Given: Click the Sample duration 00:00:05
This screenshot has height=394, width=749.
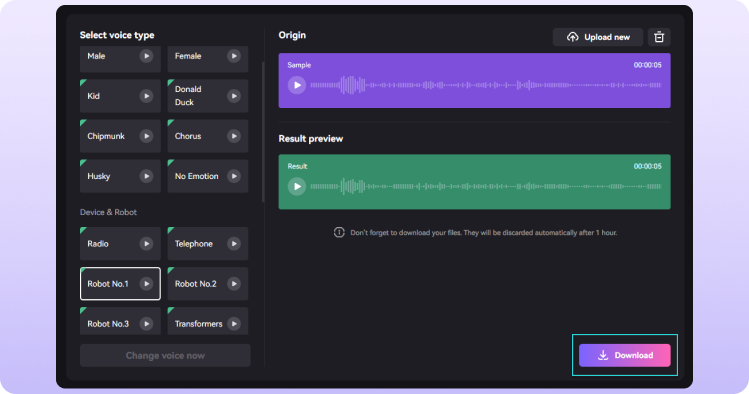Looking at the screenshot, I should 647,65.
